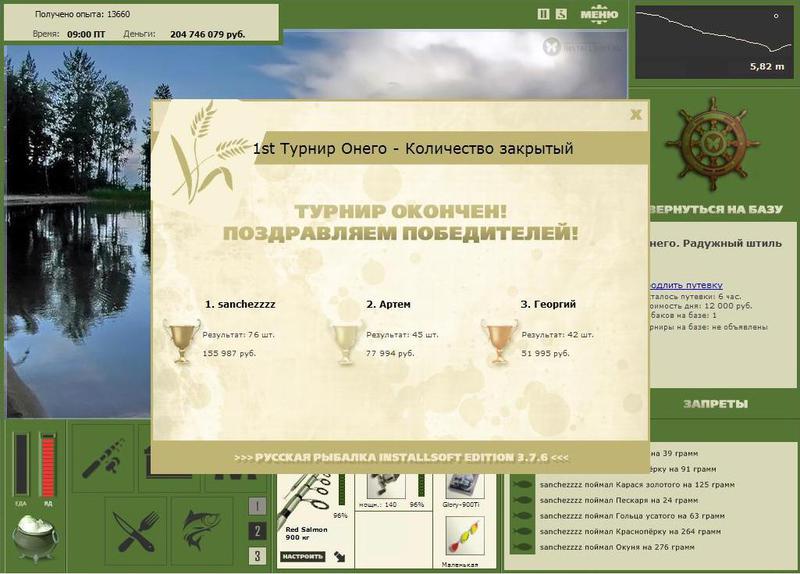Click the 'Продлить путевку' link

686,285
